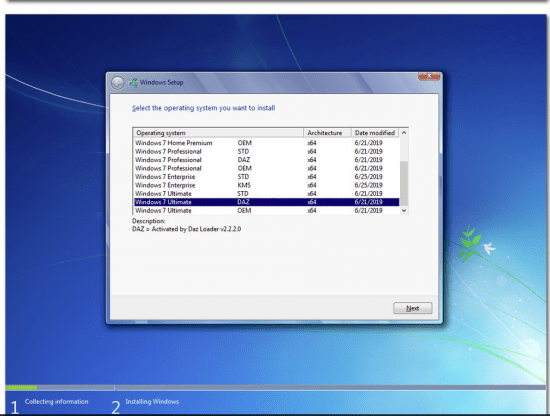Sort by Date modified column header
This screenshot has height=416, width=550.
click(x=375, y=133)
